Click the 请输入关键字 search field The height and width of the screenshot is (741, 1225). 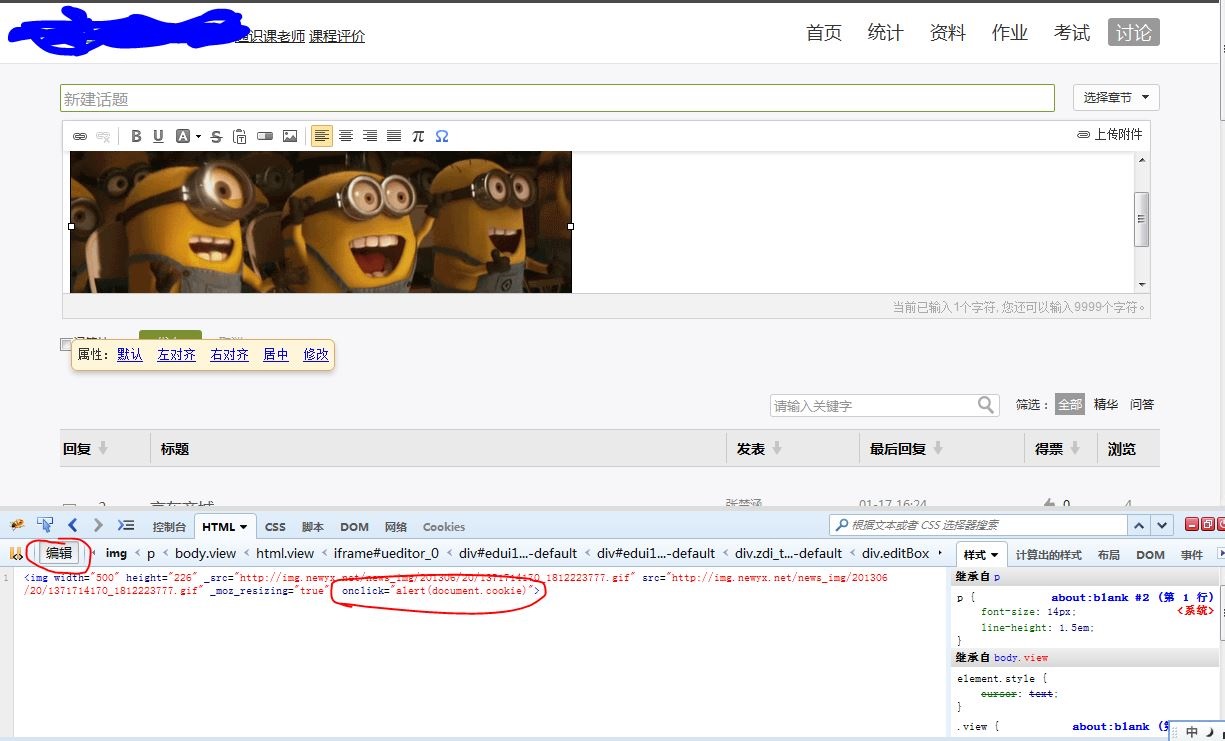[873, 405]
